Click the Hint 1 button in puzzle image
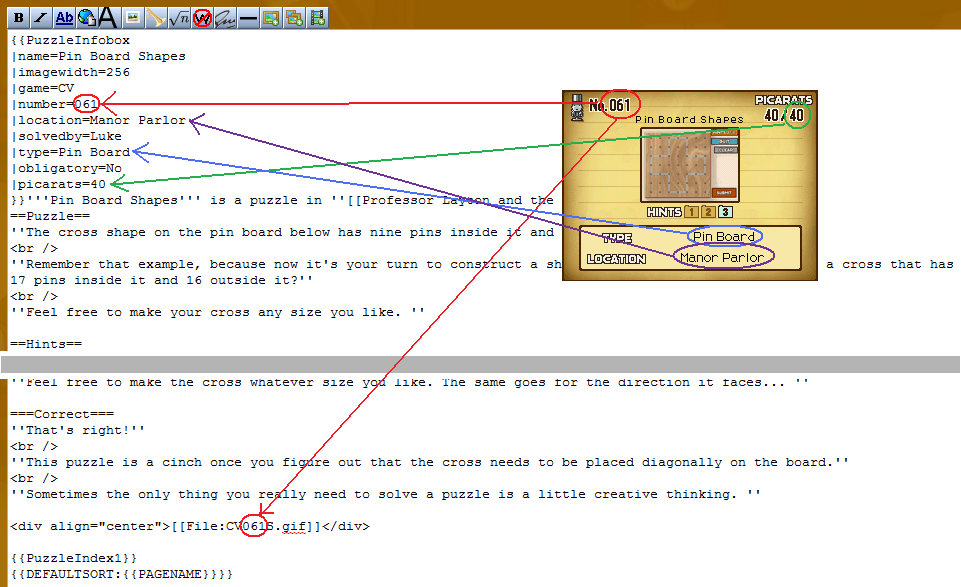961x587 pixels. pyautogui.click(x=691, y=212)
